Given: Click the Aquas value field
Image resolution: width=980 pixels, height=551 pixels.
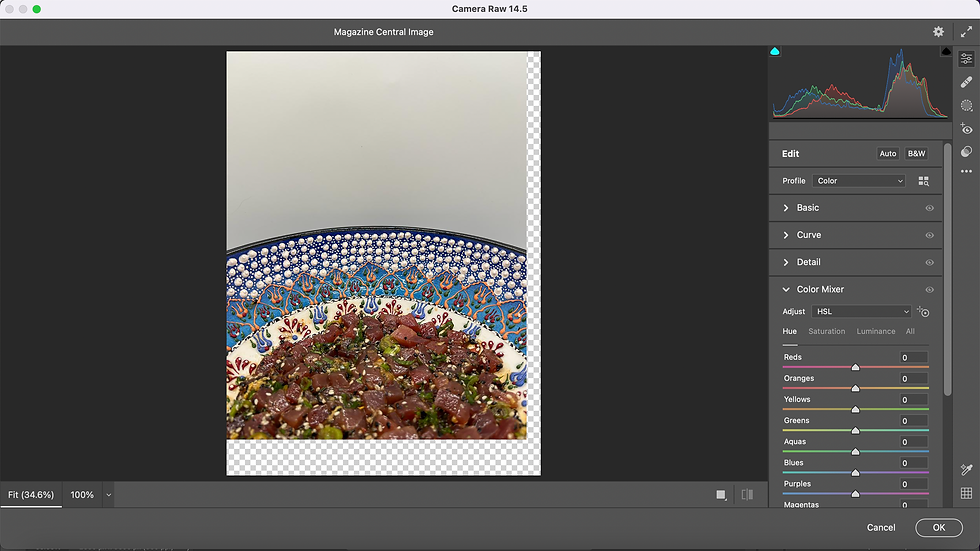Looking at the screenshot, I should [914, 442].
